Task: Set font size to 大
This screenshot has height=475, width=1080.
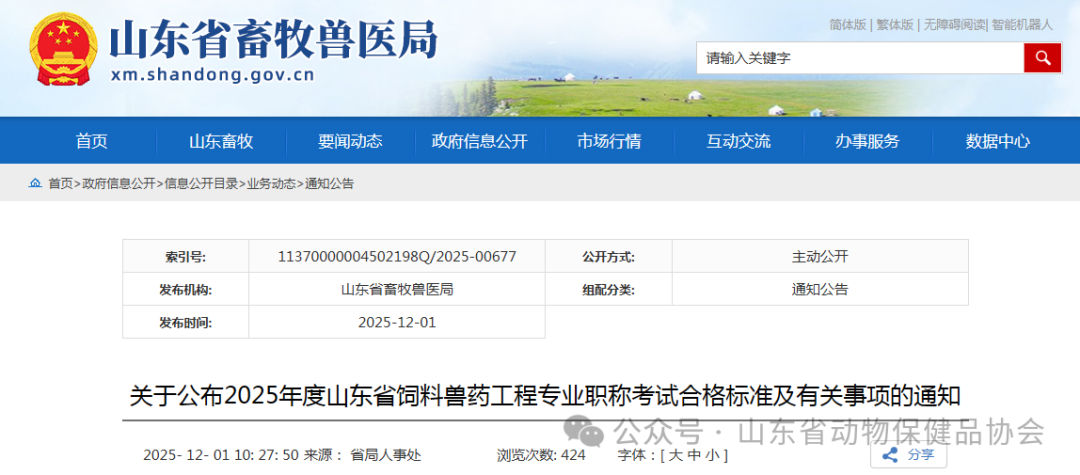Action: pos(674,455)
